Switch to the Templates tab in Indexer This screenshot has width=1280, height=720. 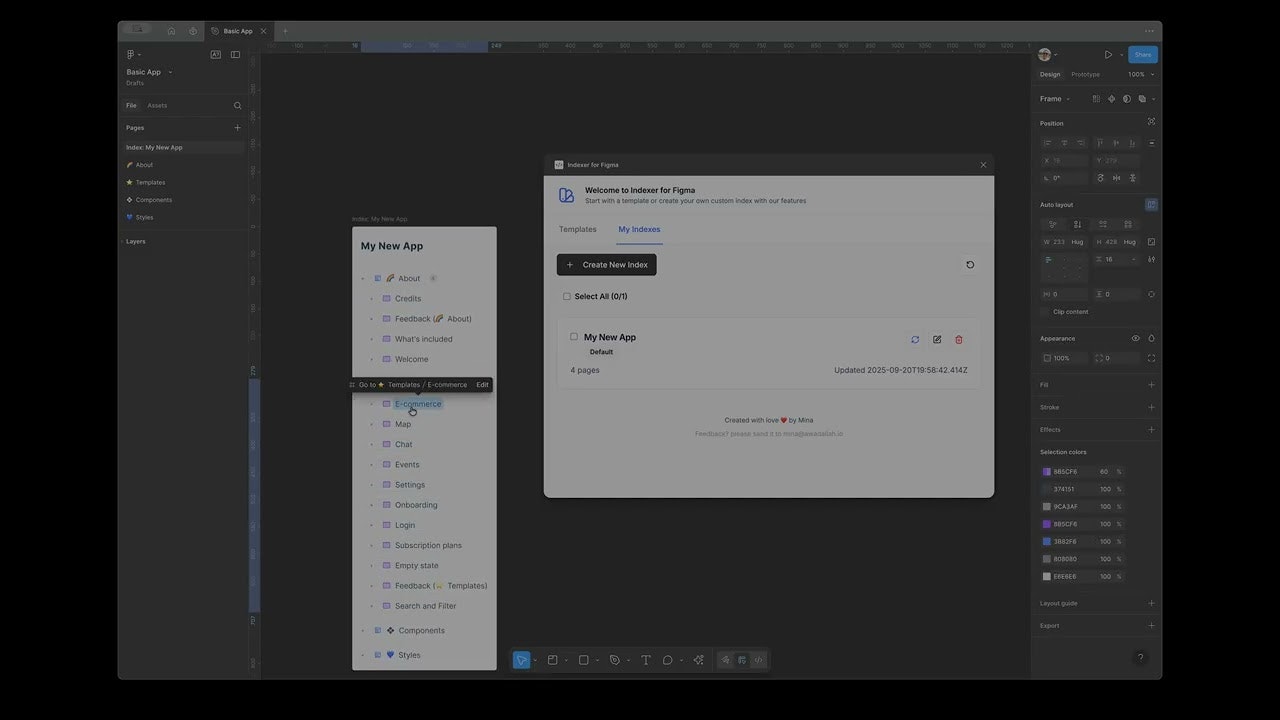coord(577,229)
